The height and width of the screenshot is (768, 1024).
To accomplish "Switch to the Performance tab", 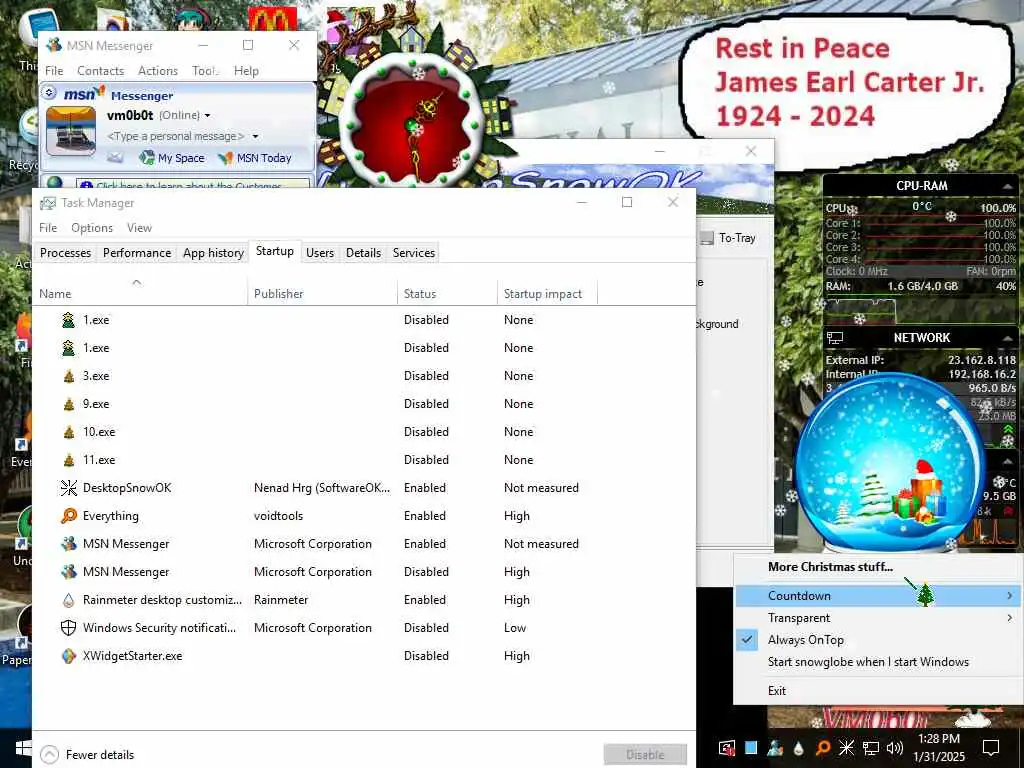I will pyautogui.click(x=137, y=253).
